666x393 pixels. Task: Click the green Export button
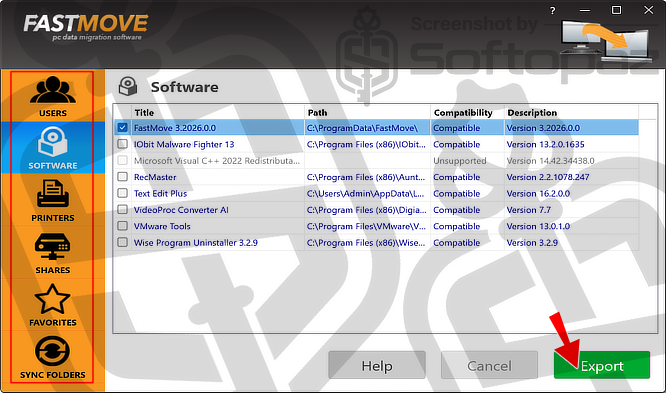pos(602,365)
